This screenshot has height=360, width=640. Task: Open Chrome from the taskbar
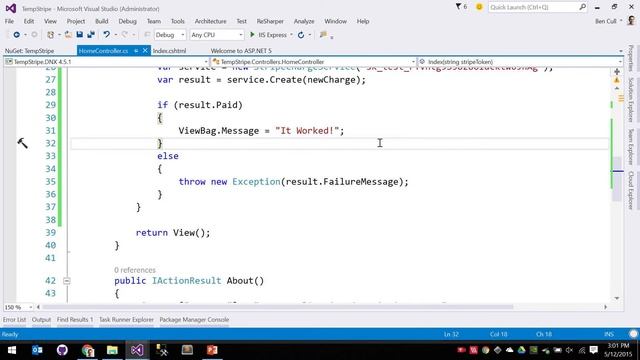tap(87, 350)
